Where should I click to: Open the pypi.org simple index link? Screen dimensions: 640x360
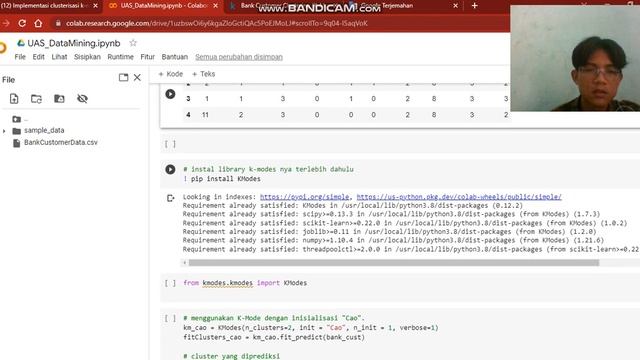304,197
